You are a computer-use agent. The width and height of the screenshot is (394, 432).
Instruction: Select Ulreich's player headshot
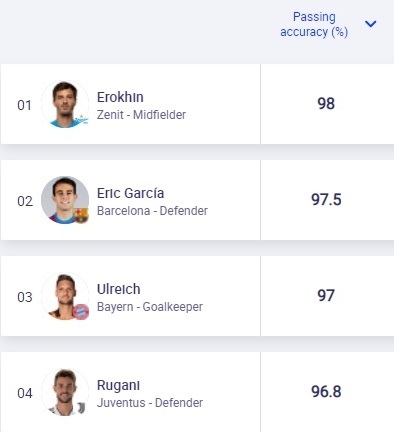(65, 296)
